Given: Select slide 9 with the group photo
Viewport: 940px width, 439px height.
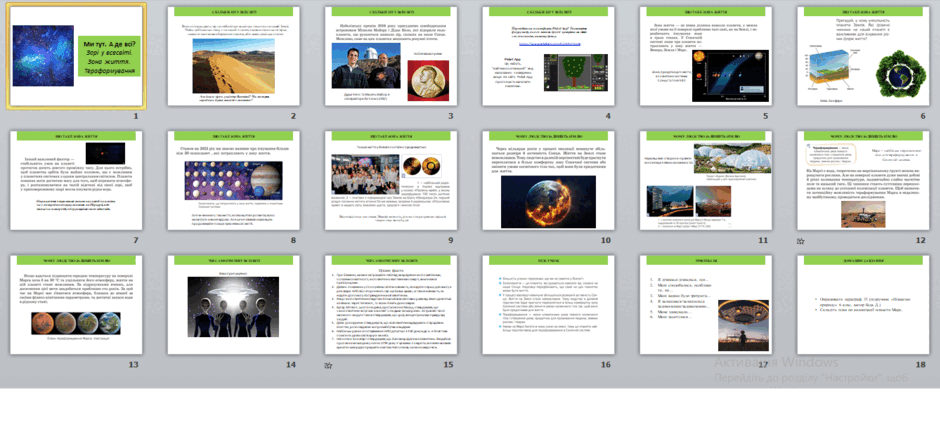Looking at the screenshot, I should tap(391, 181).
